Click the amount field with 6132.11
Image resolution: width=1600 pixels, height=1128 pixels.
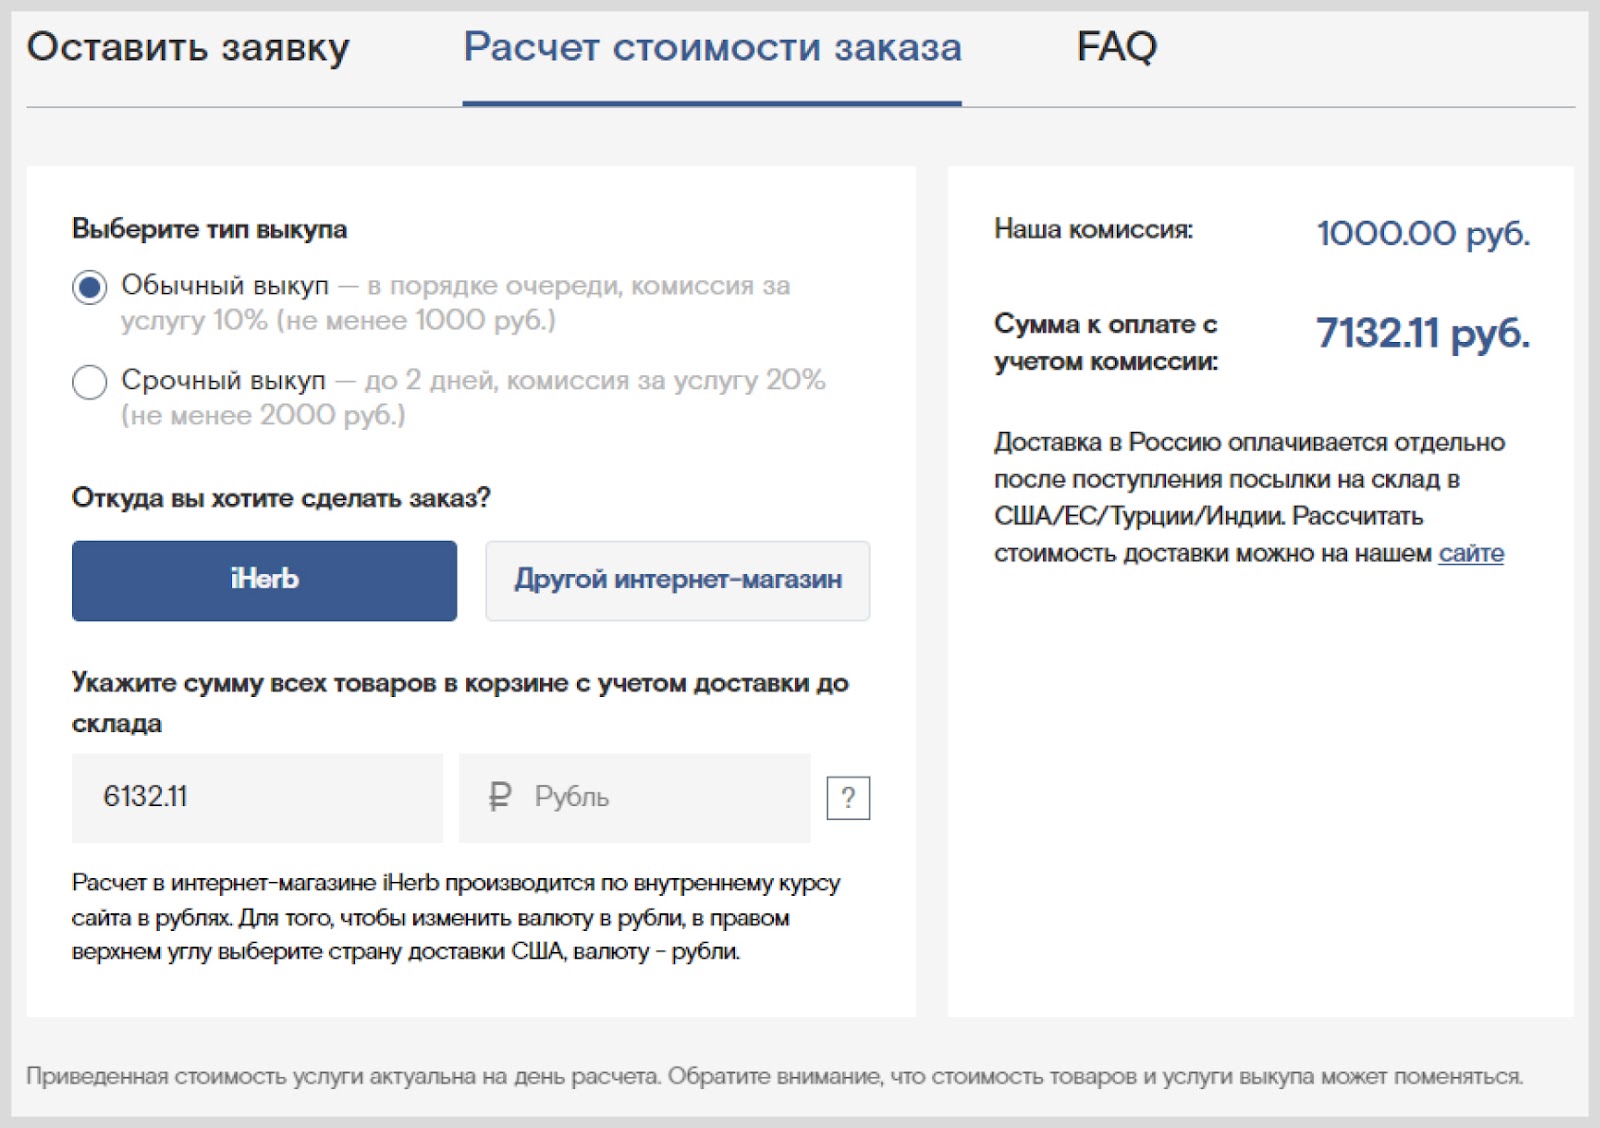(x=257, y=798)
